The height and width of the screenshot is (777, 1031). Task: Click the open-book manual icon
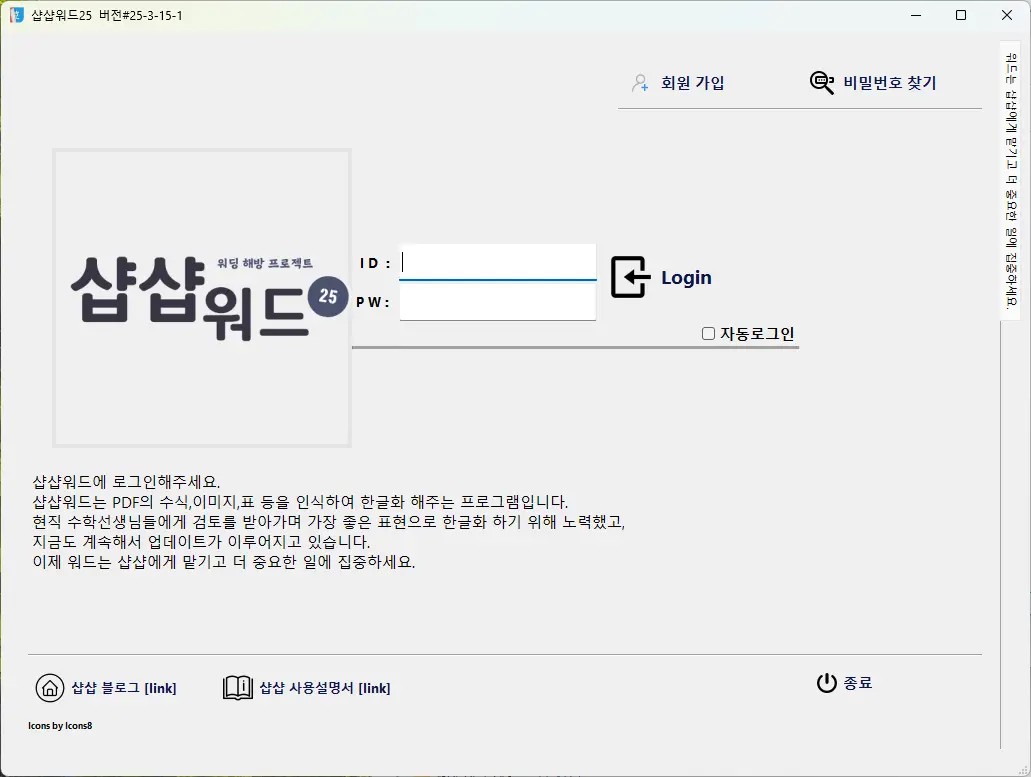(x=237, y=687)
